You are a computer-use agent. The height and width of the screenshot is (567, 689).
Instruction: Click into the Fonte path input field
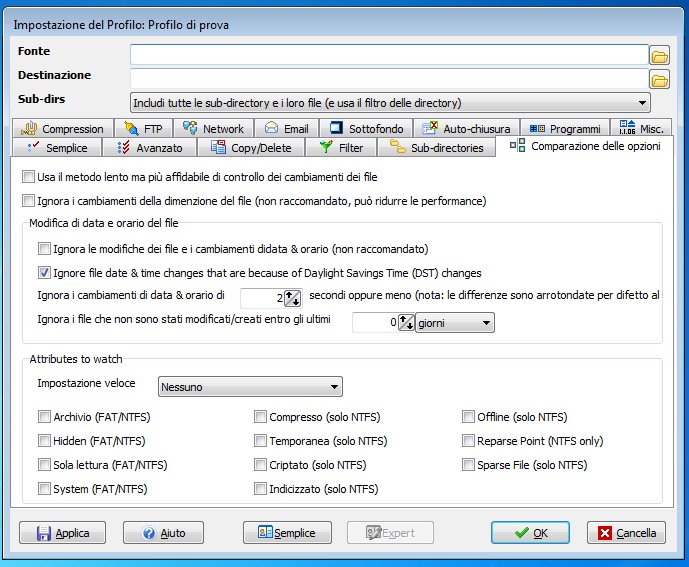click(388, 54)
